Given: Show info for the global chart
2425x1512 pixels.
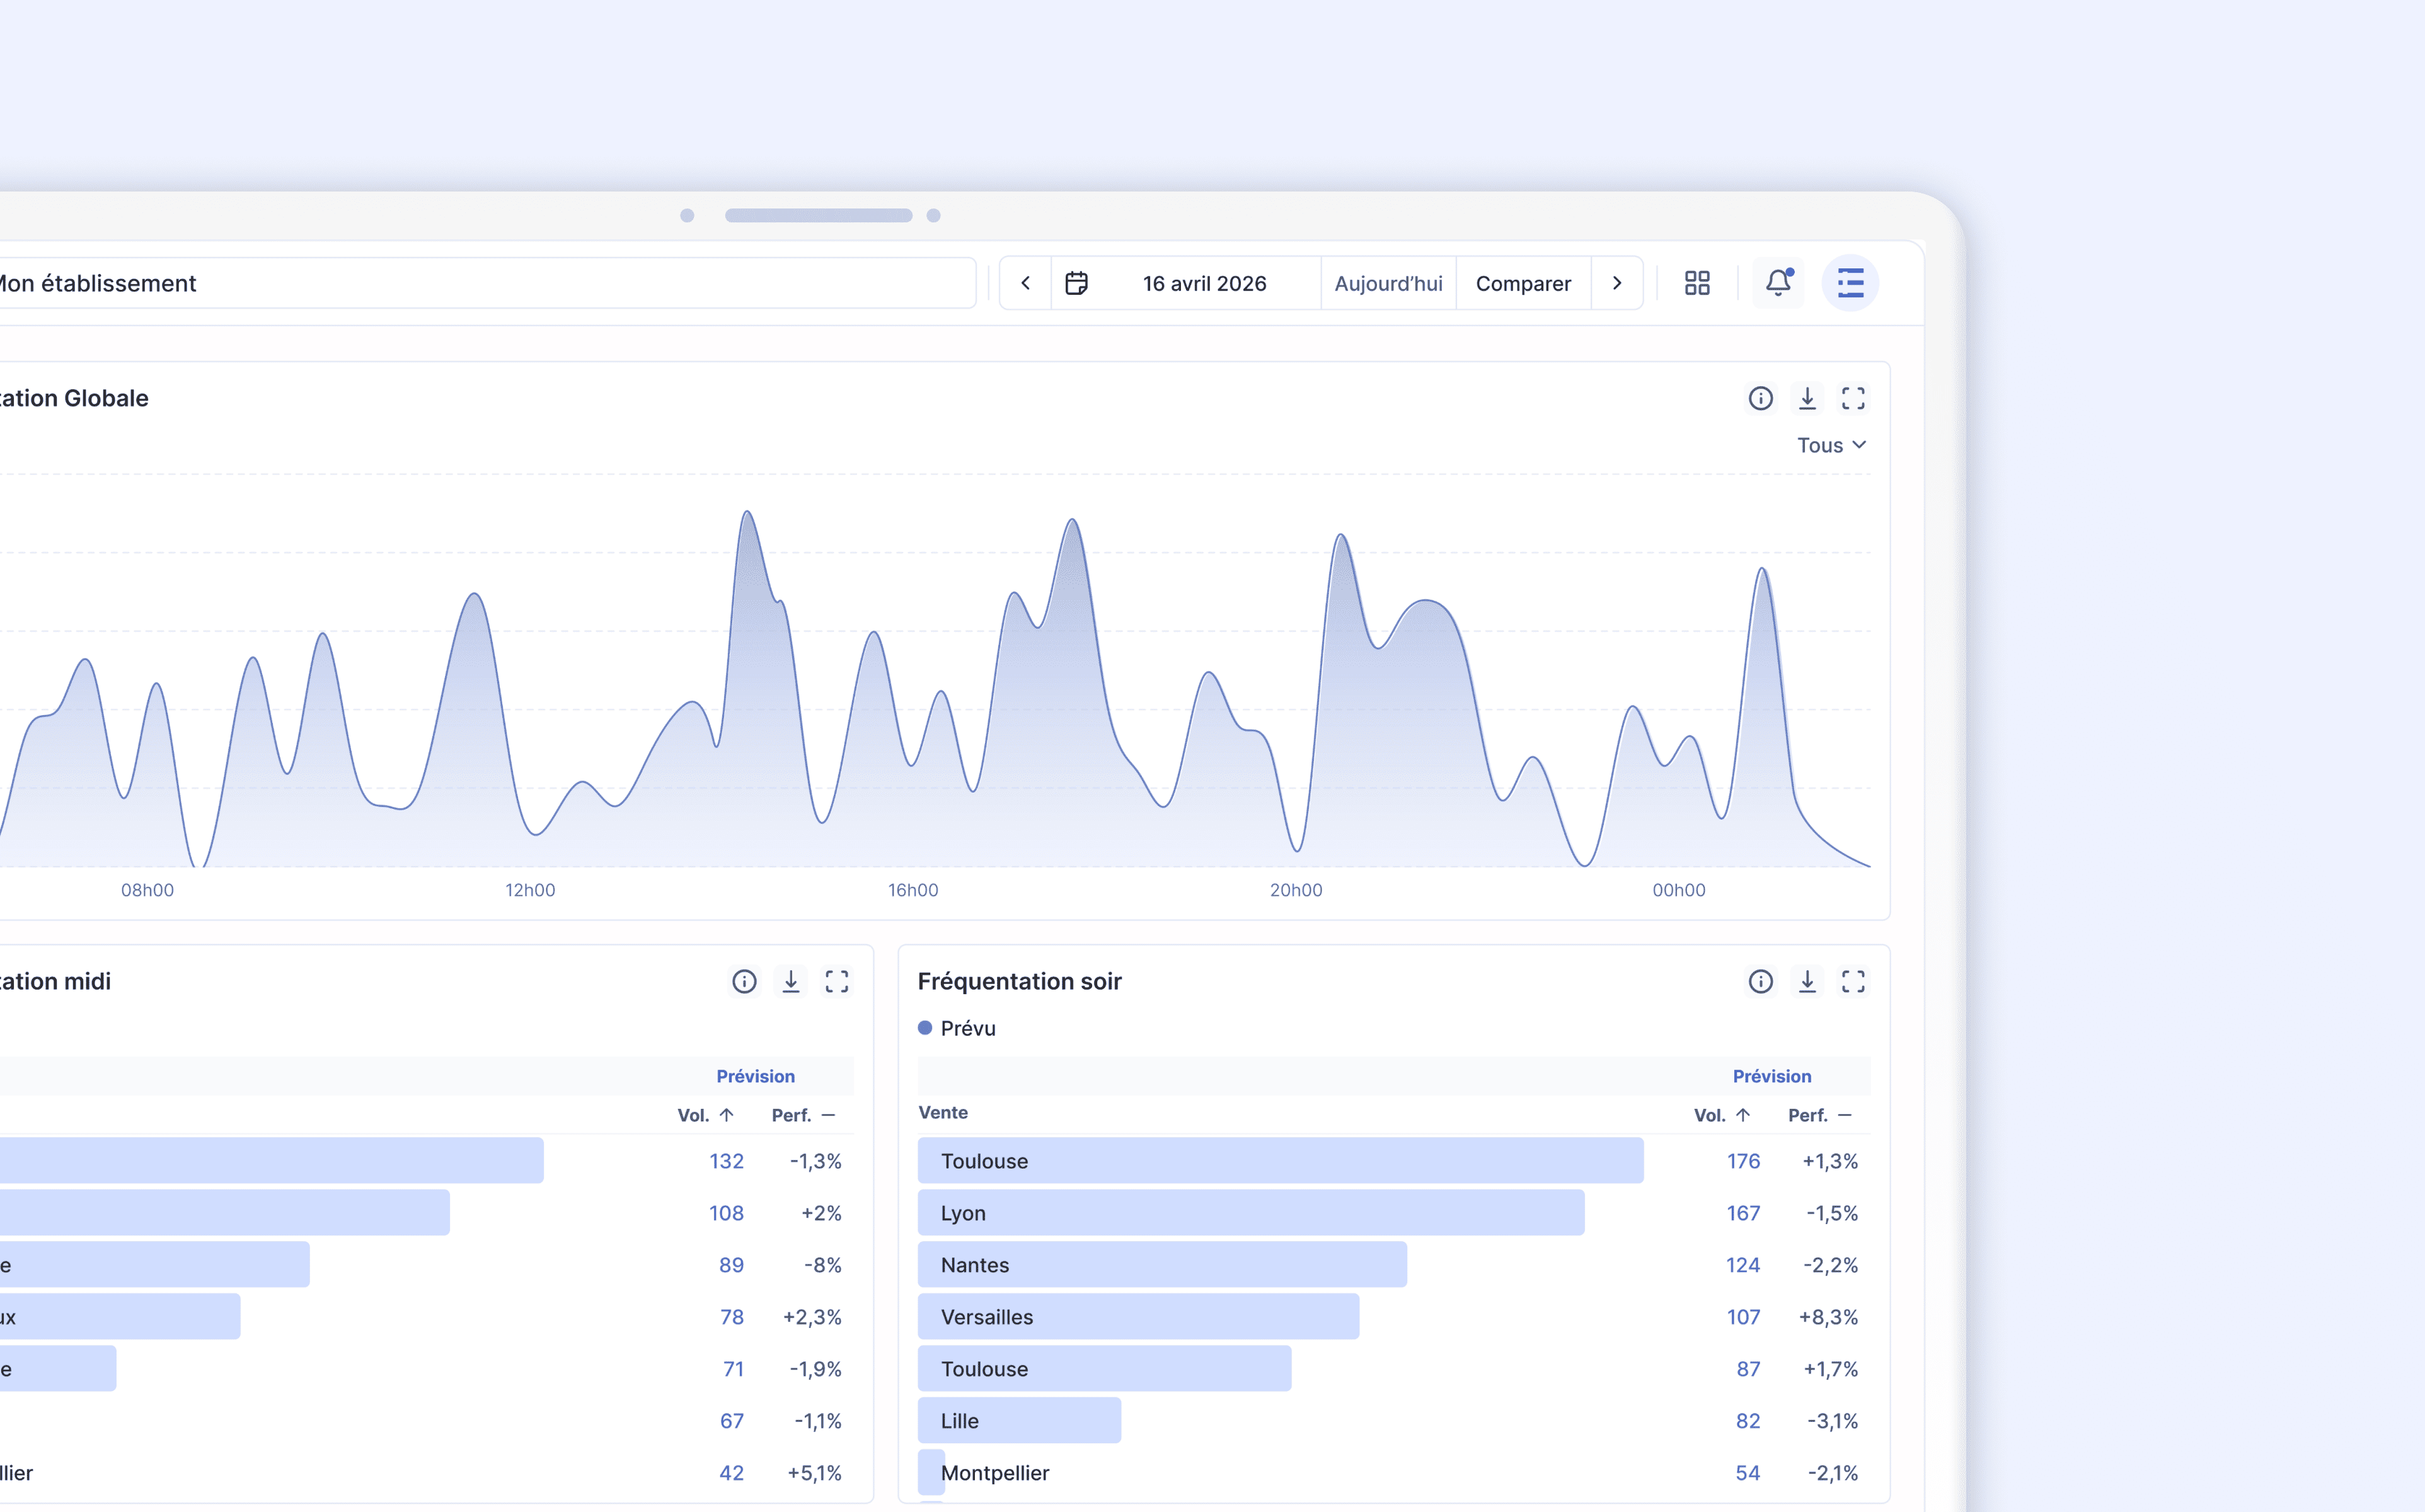Looking at the screenshot, I should click(1760, 399).
